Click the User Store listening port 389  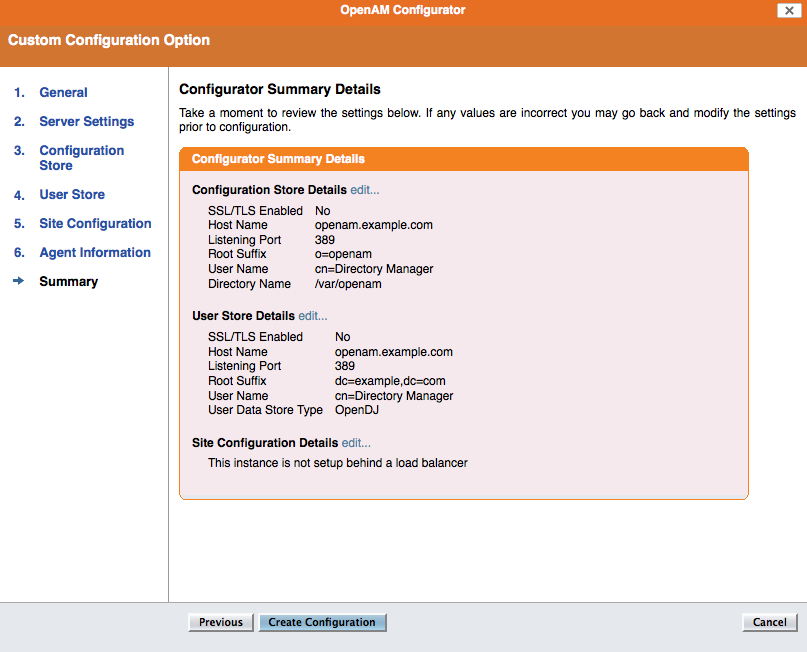tap(345, 366)
